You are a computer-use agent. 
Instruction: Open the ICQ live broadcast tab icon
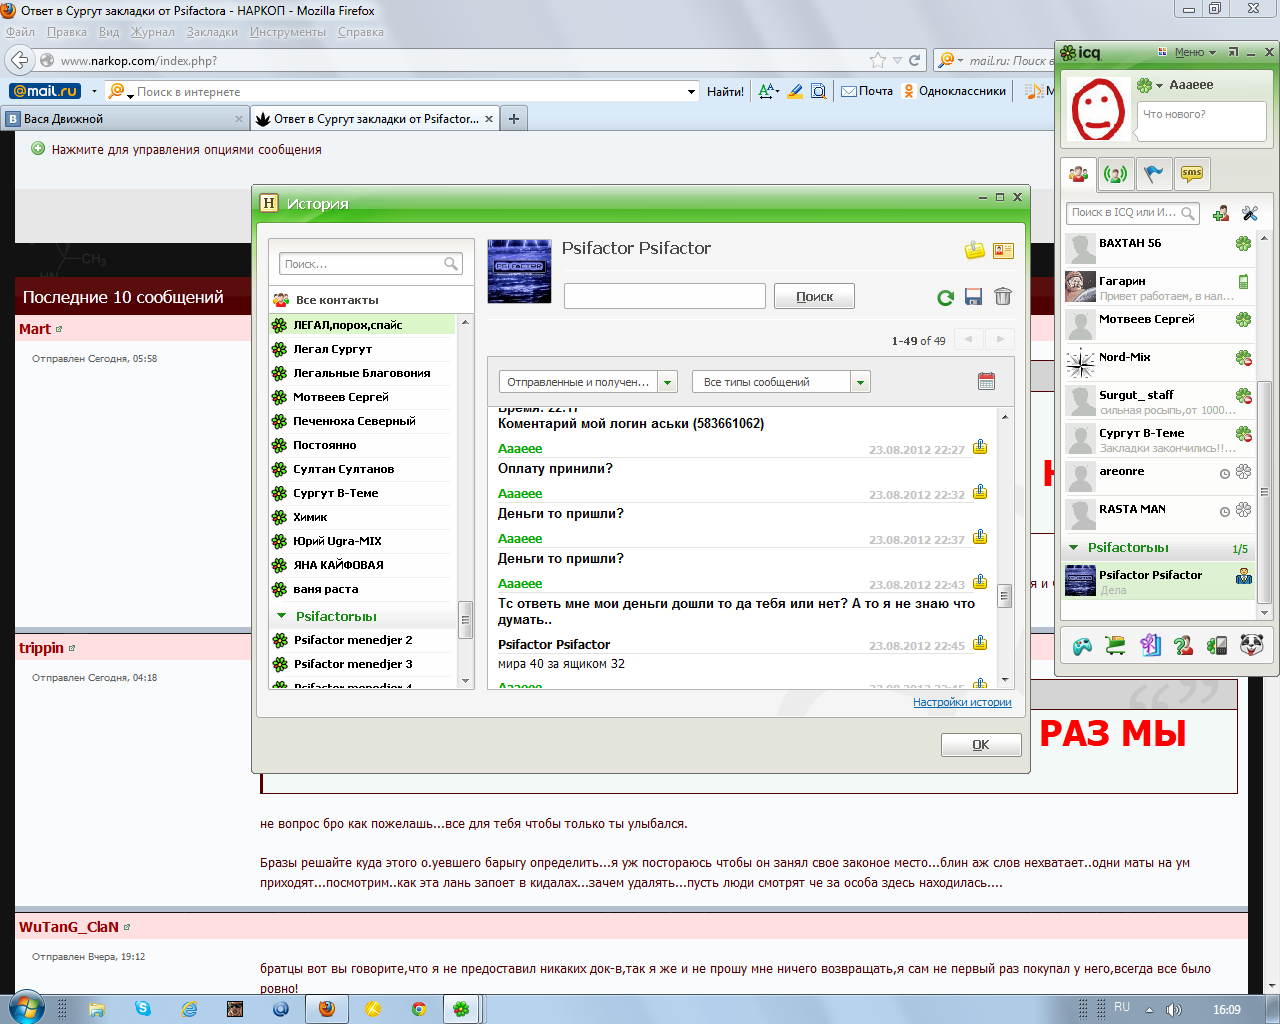point(1115,174)
